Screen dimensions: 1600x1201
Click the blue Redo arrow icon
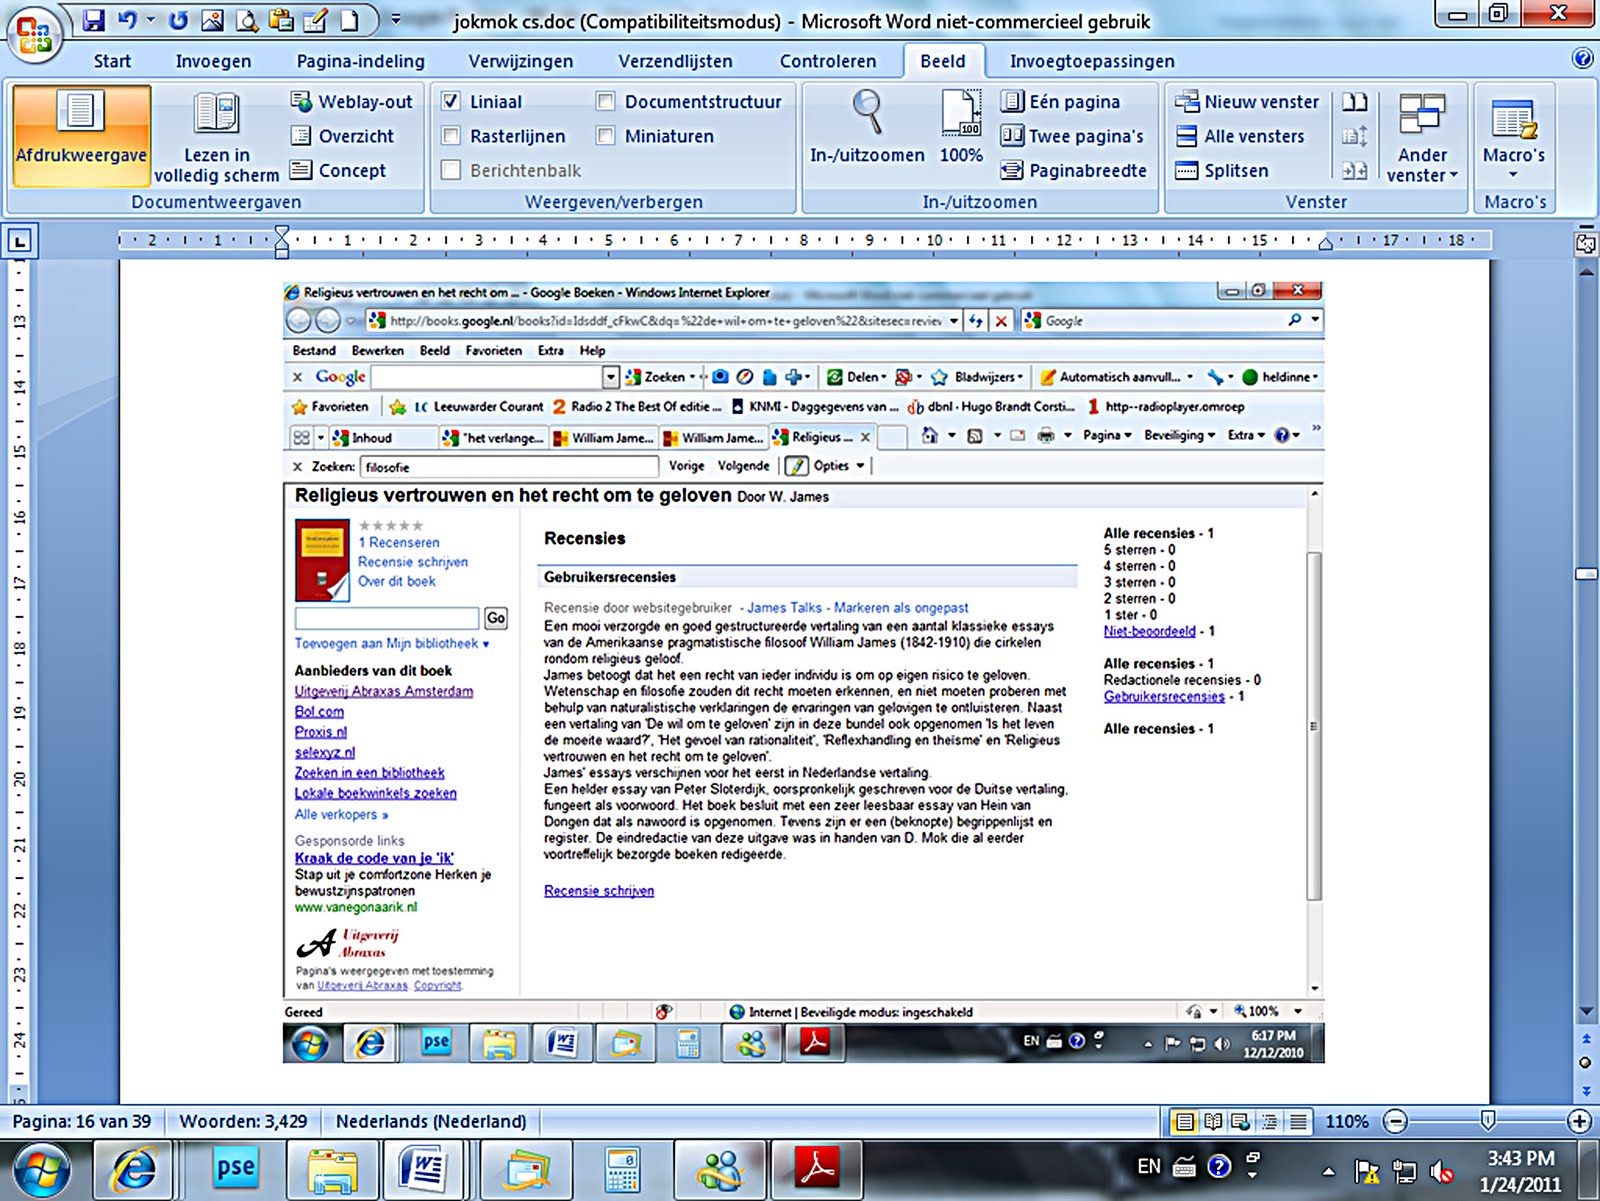point(178,20)
